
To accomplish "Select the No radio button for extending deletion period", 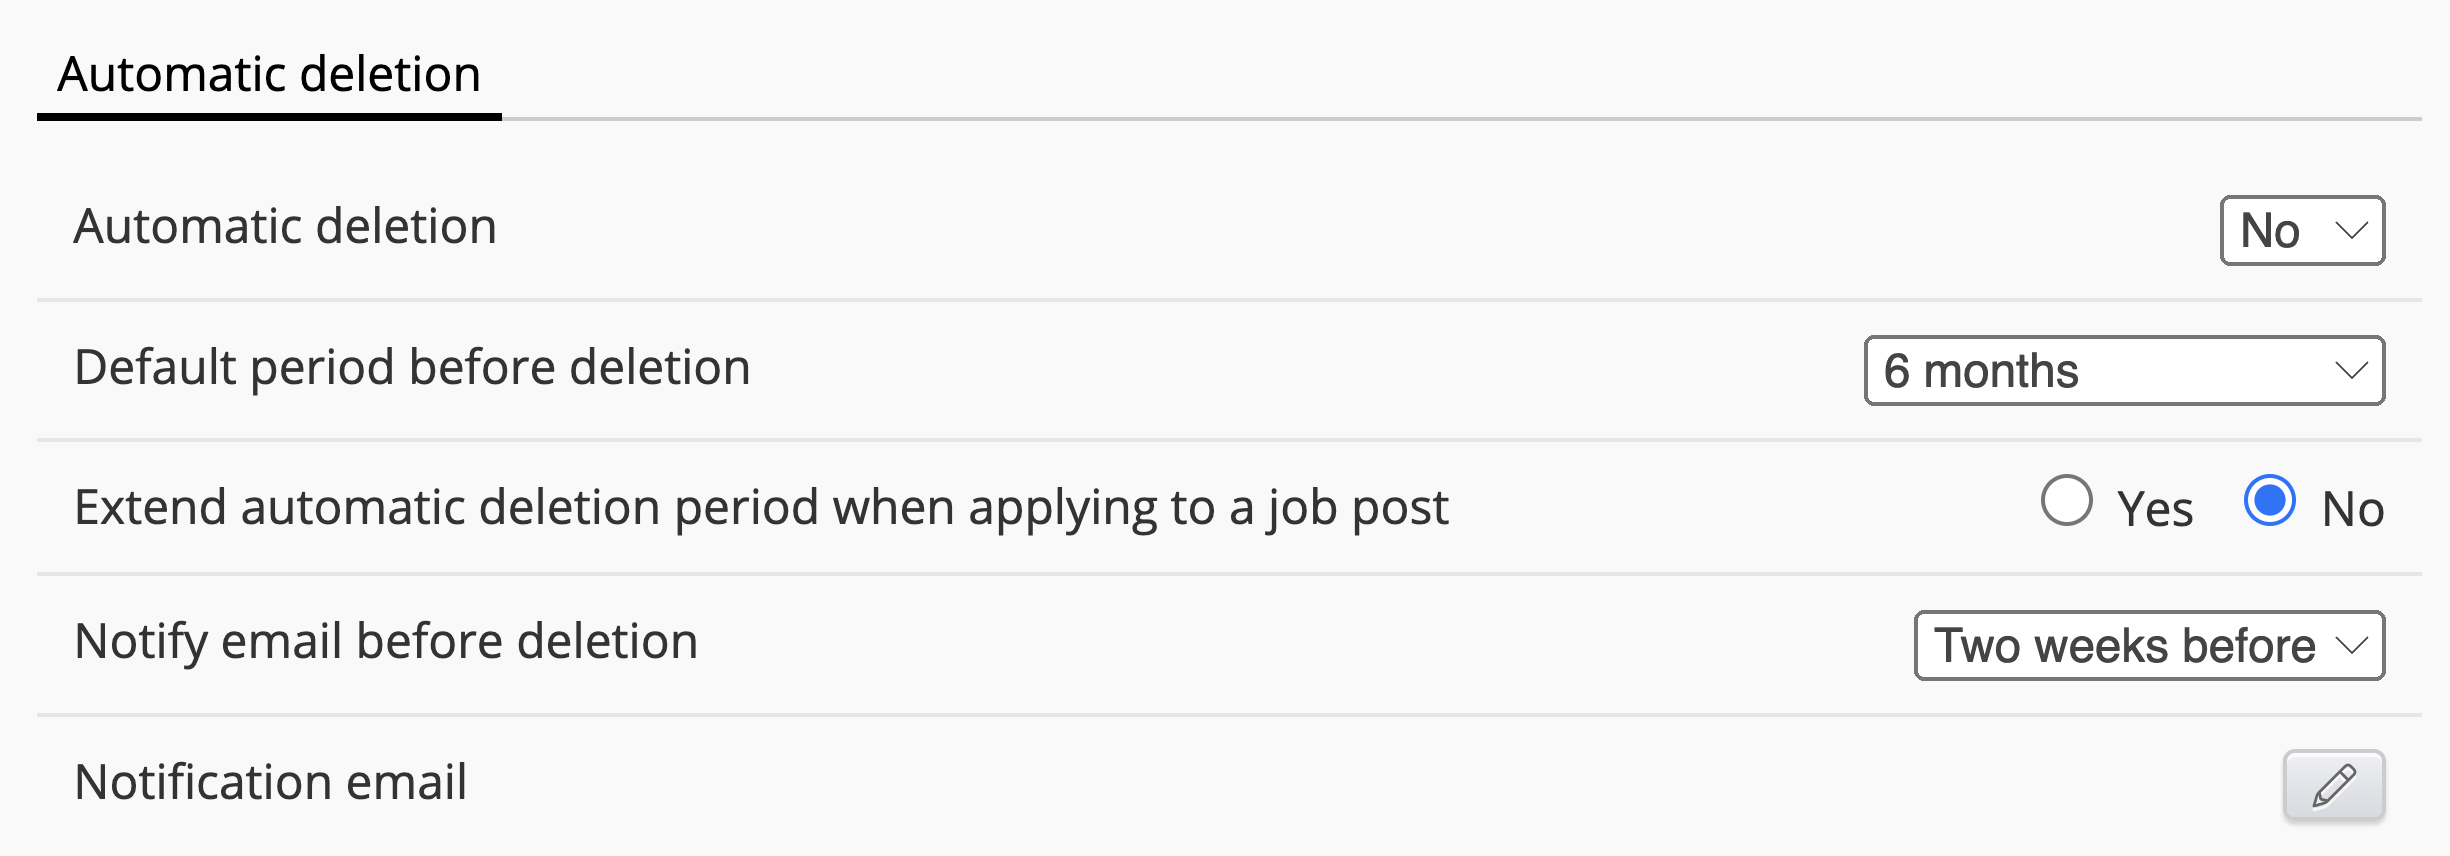I will coord(2269,501).
